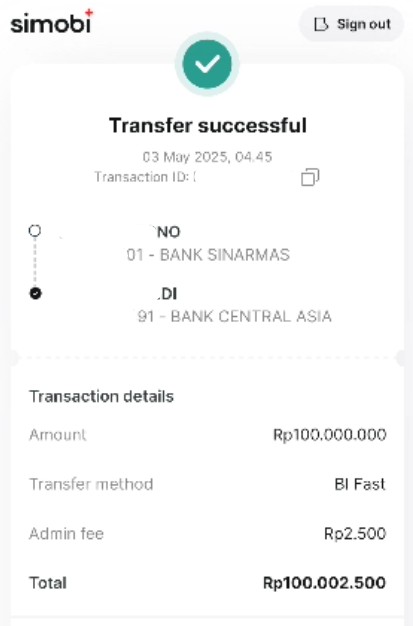Click the amount value Rp100.000.000
Image resolution: width=413 pixels, height=626 pixels.
point(330,434)
